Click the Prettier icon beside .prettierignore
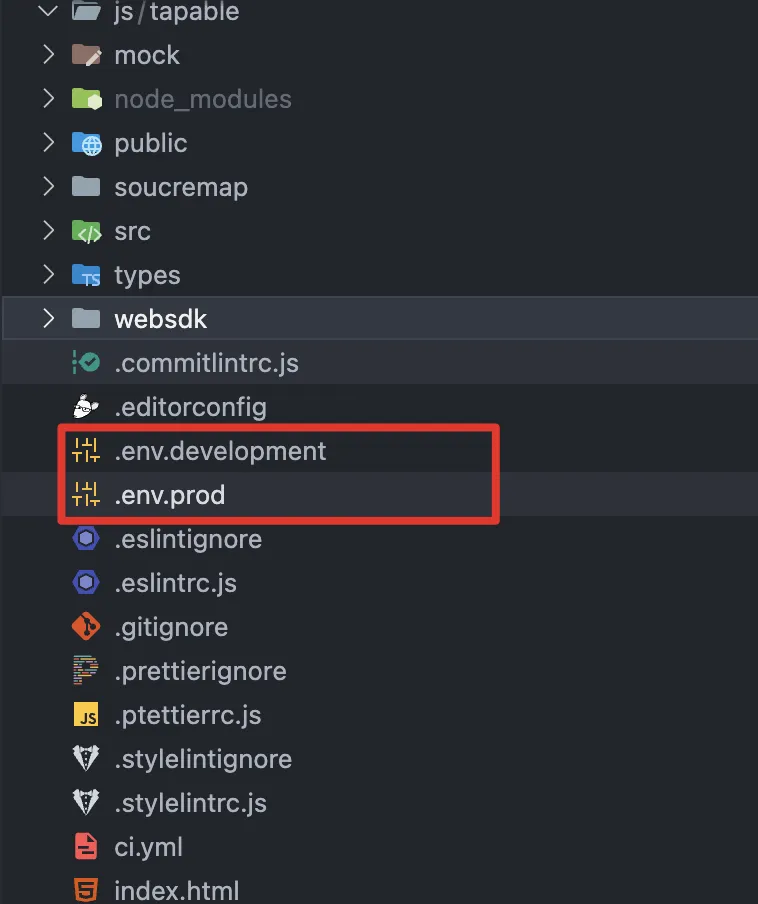The height and width of the screenshot is (904, 758). tap(87, 671)
